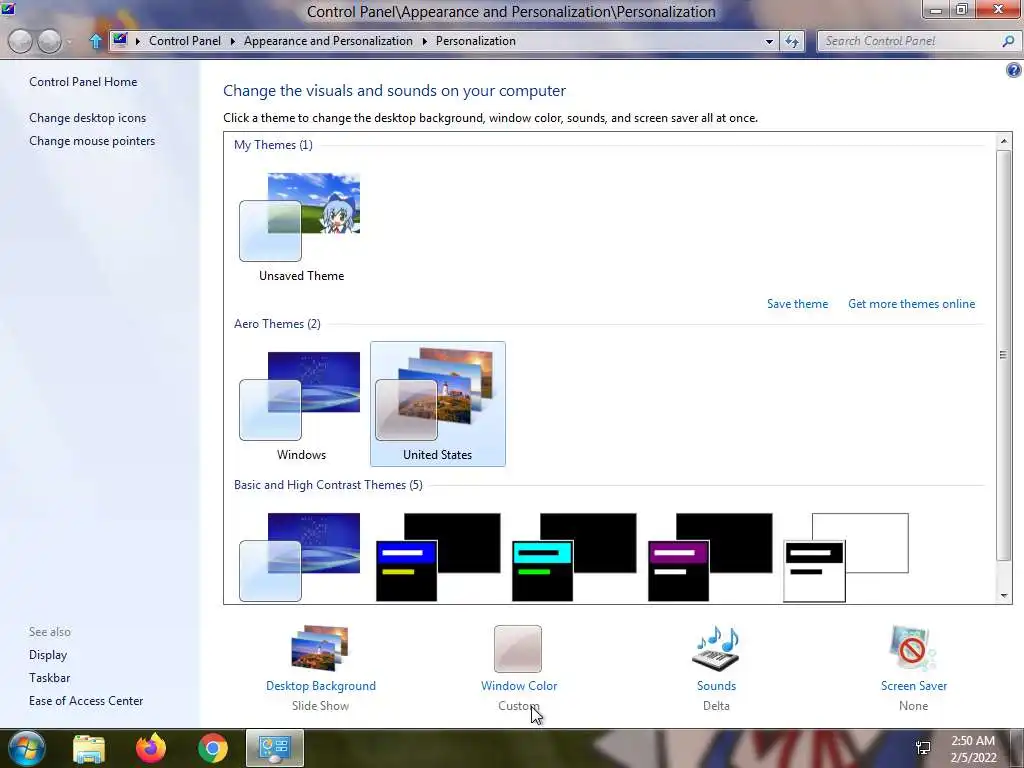1024x768 pixels.
Task: Select the purple high contrast black theme
Action: [x=710, y=557]
